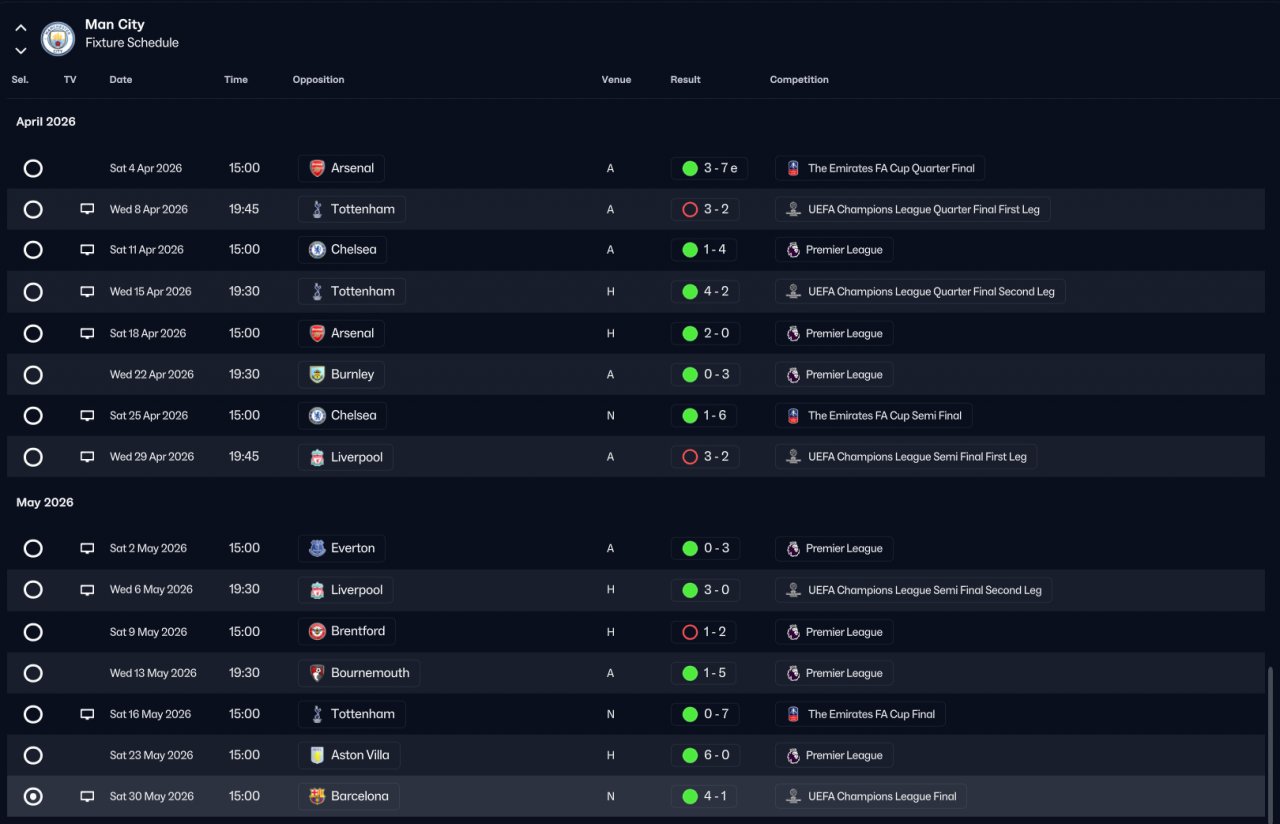1280x824 pixels.
Task: Click TV icon for Sat 16 May 2026 fixture
Action: pyautogui.click(x=87, y=714)
